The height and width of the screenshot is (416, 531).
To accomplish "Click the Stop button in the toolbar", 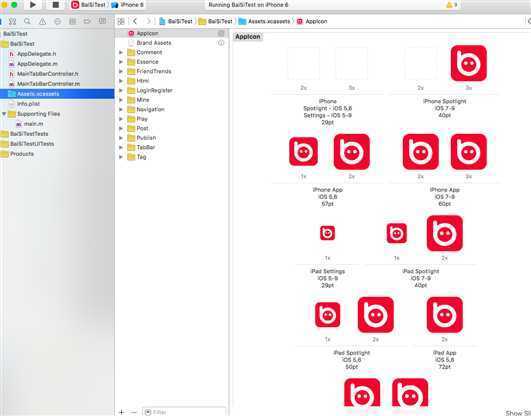I will point(56,5).
